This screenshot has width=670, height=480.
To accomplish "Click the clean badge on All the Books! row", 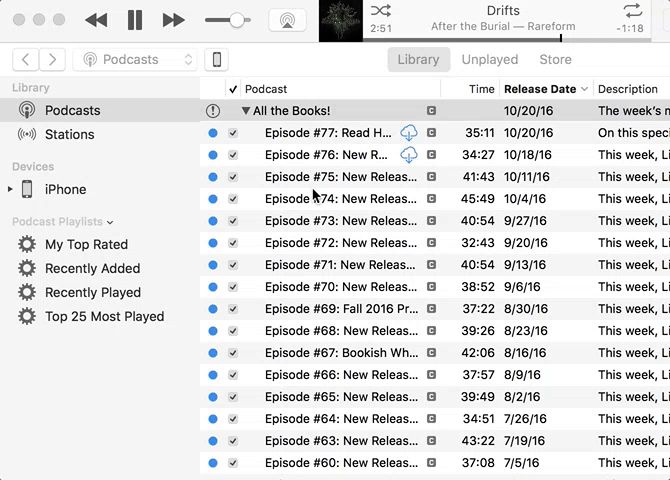I will 432,111.
